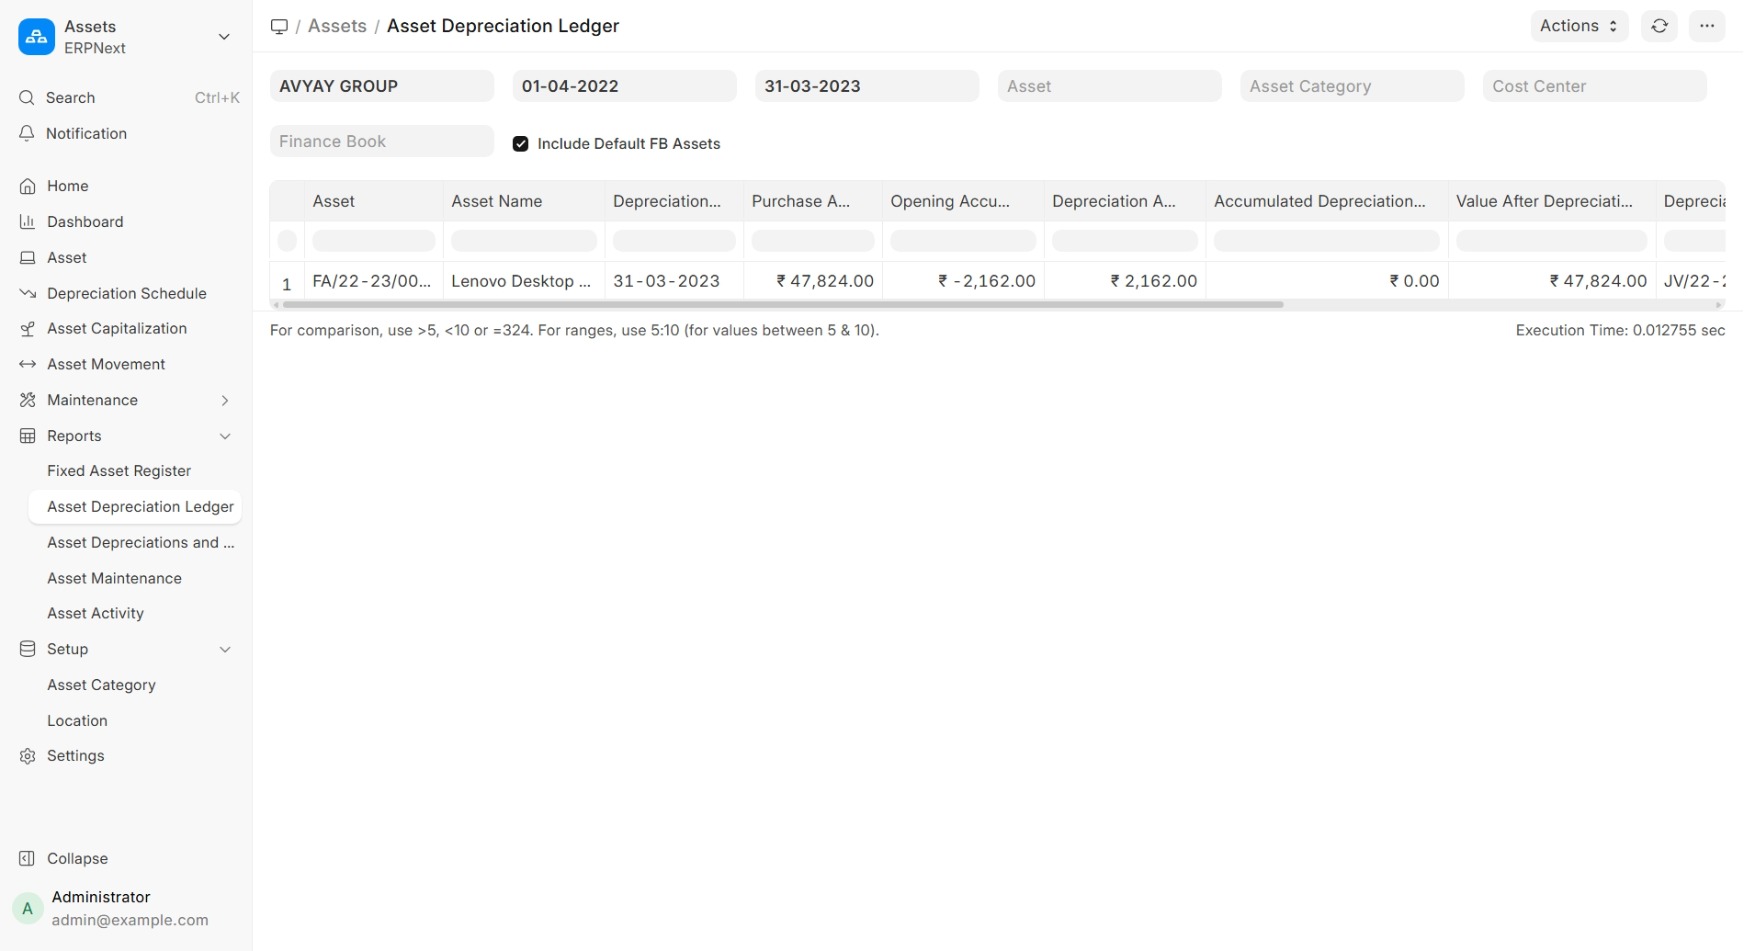This screenshot has width=1755, height=951.
Task: Open the three-dots more options menu
Action: [x=1707, y=26]
